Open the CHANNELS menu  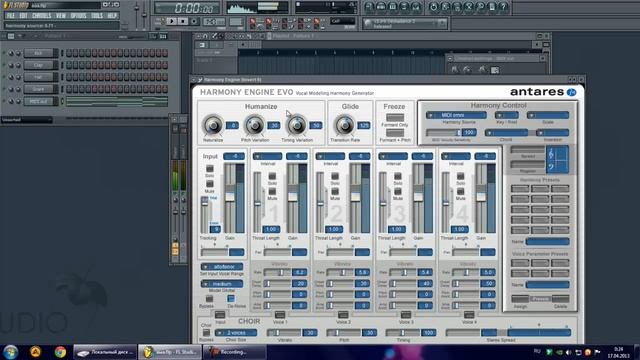point(42,16)
